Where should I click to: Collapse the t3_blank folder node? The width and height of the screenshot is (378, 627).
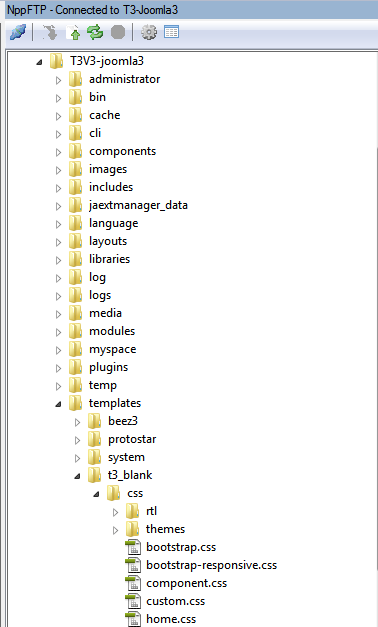click(78, 476)
